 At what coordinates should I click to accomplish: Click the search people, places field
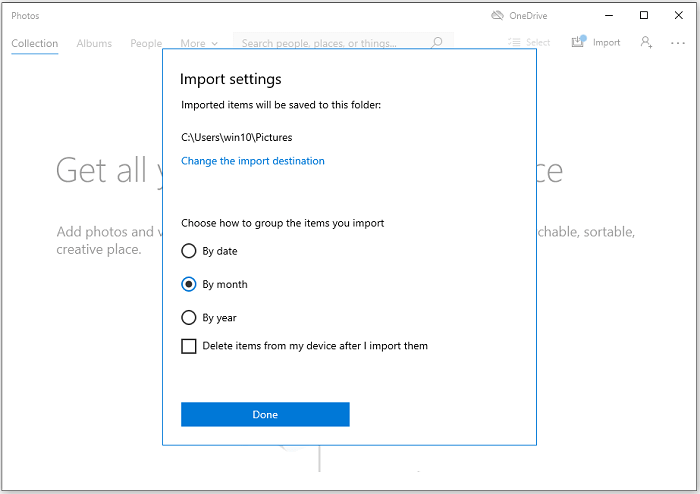(x=330, y=43)
